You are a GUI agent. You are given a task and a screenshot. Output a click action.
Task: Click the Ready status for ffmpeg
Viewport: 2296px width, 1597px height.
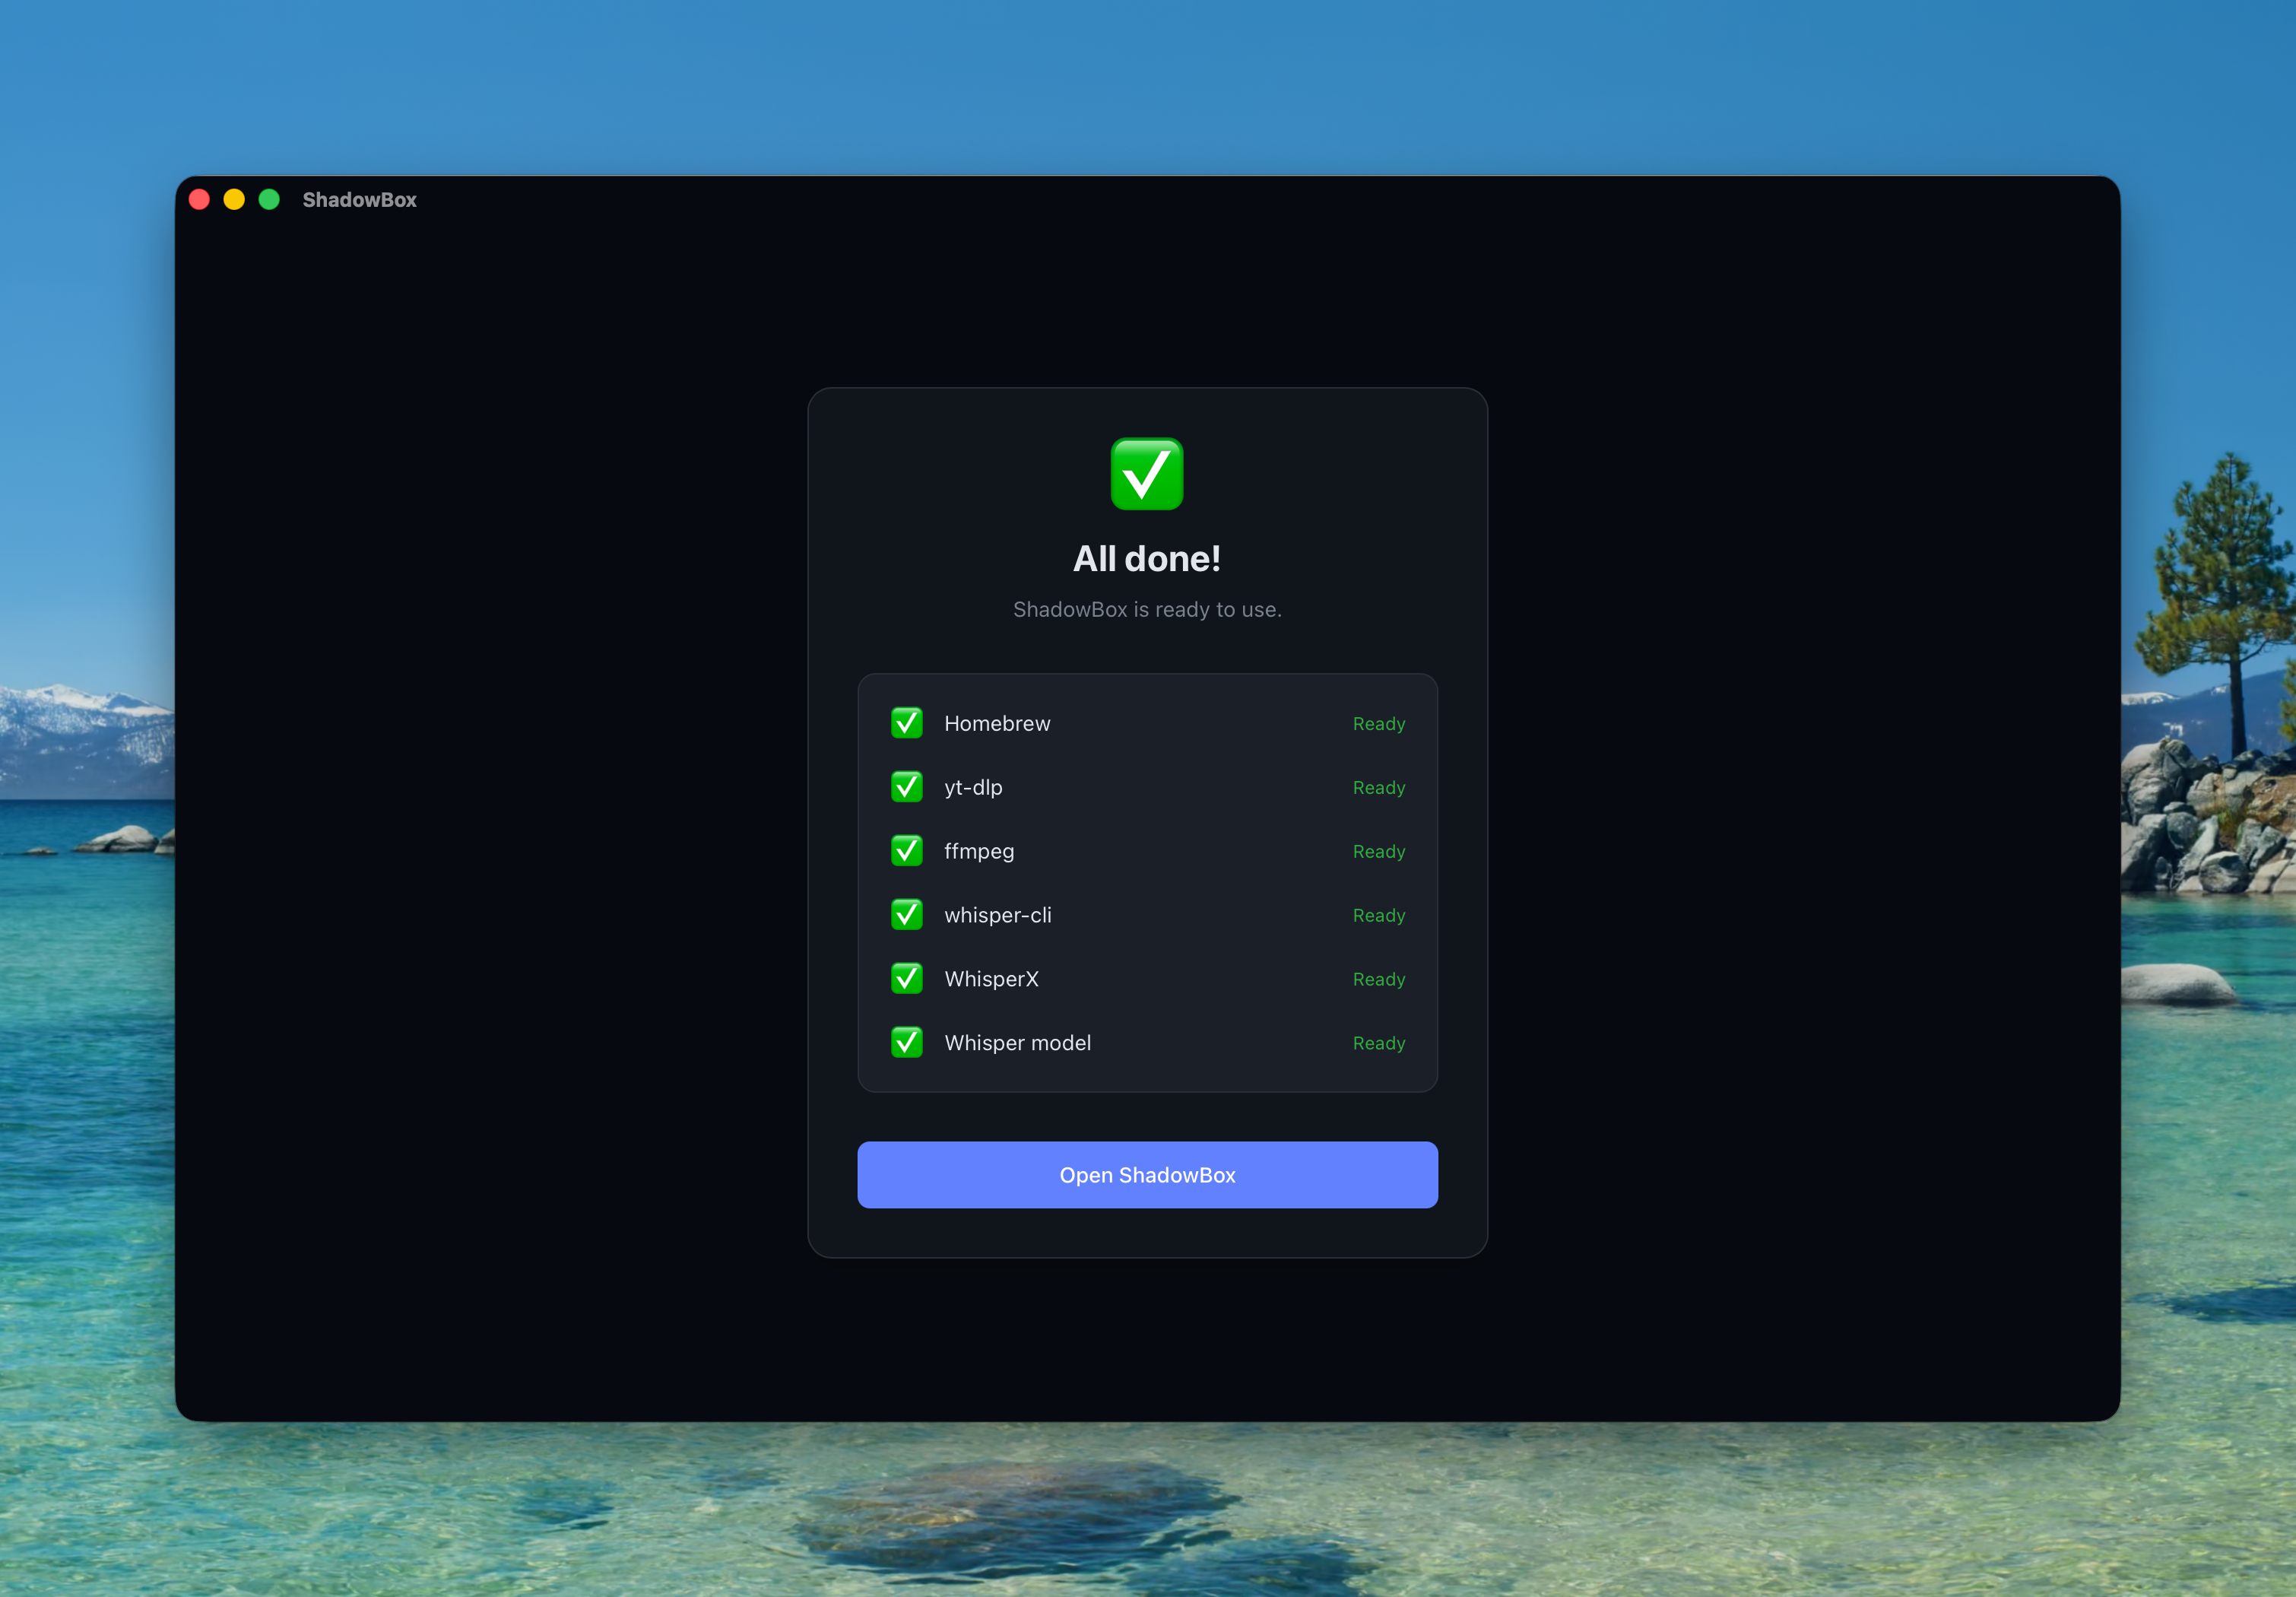1379,852
